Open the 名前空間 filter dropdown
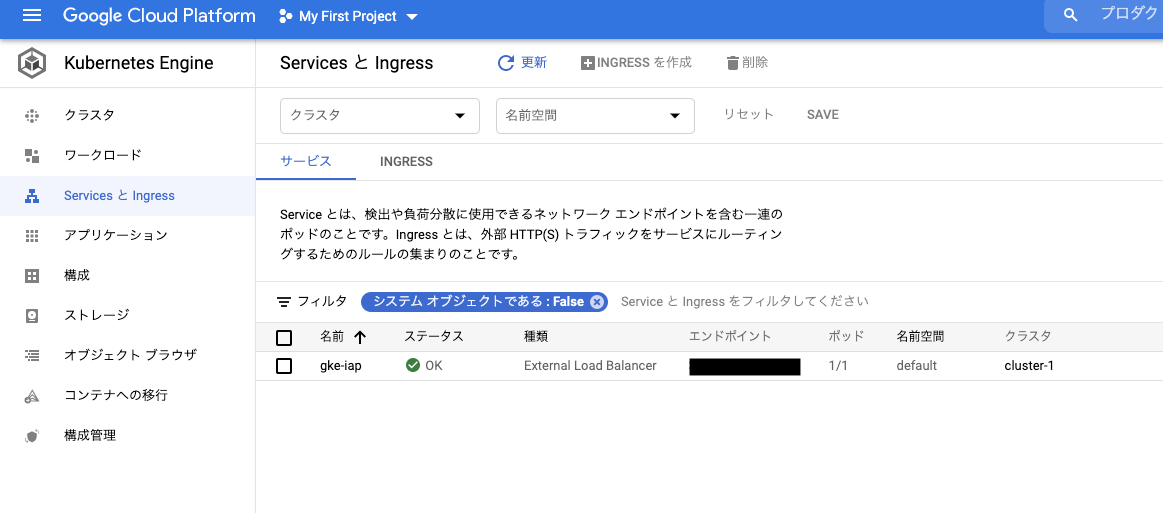1163x513 pixels. (x=595, y=116)
